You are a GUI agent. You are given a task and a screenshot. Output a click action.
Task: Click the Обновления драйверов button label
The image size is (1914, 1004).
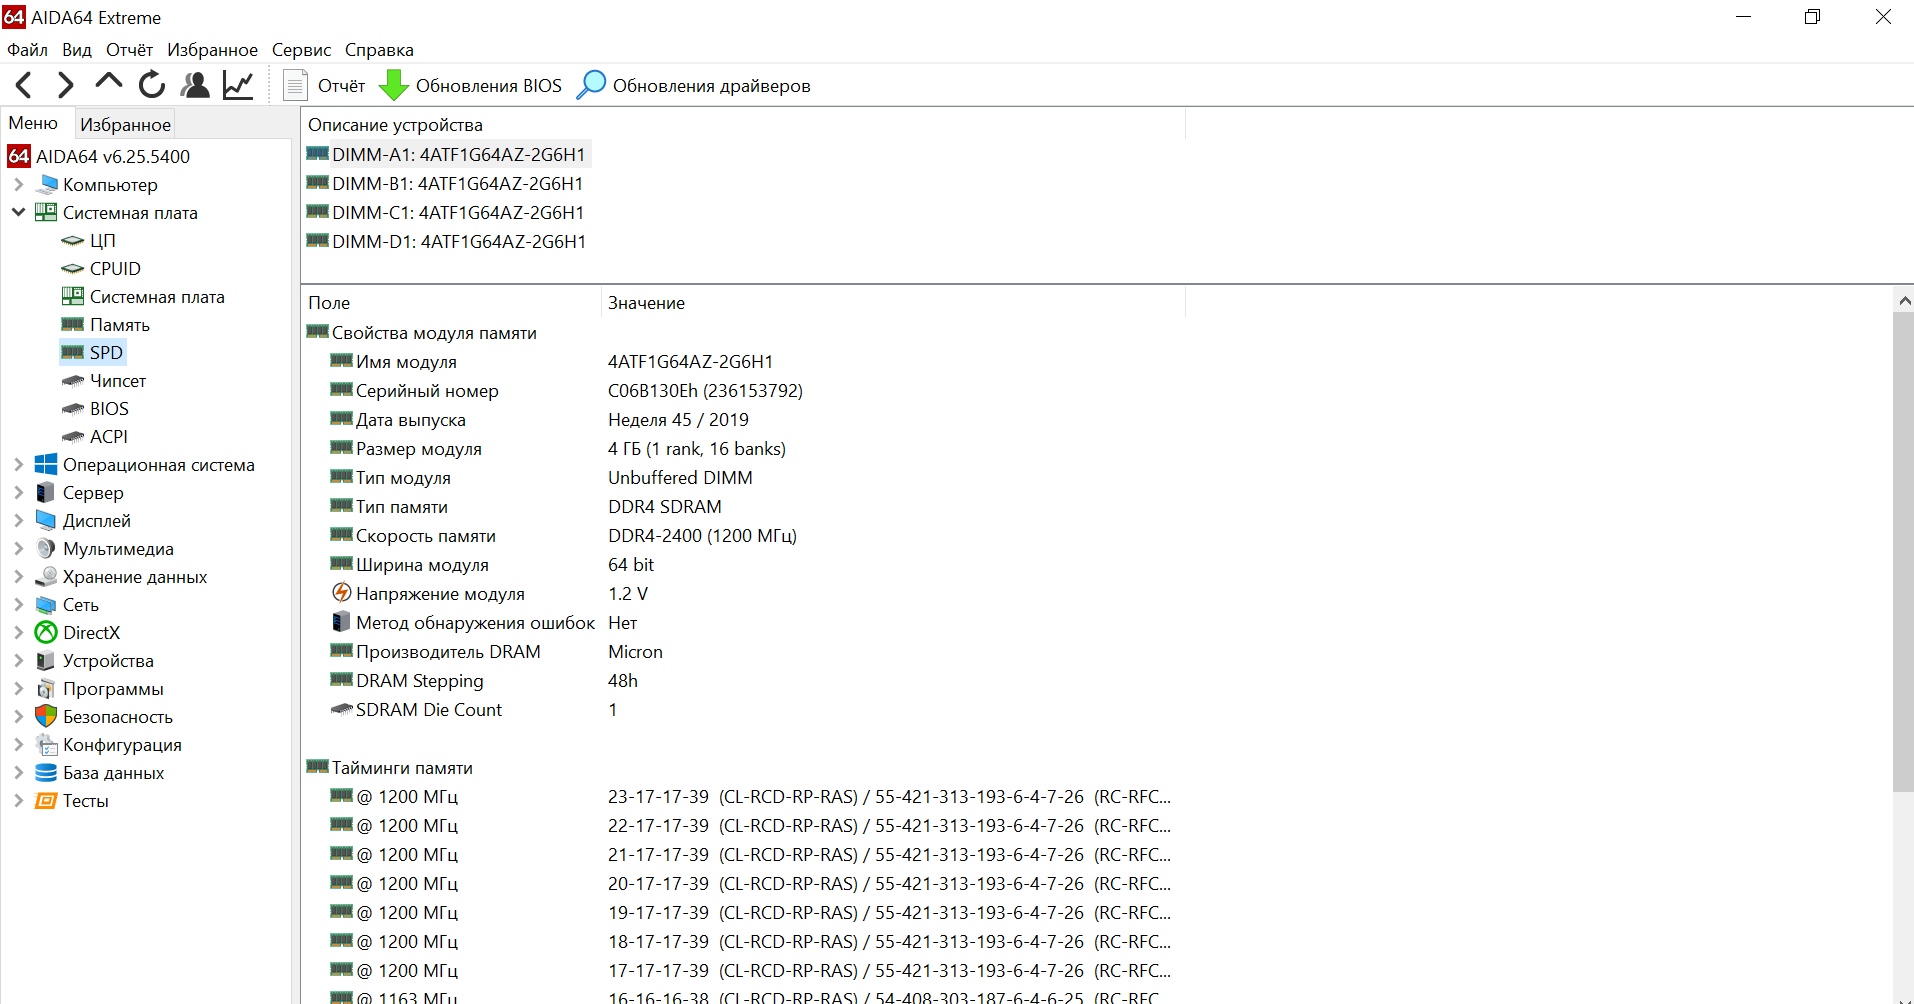[711, 86]
